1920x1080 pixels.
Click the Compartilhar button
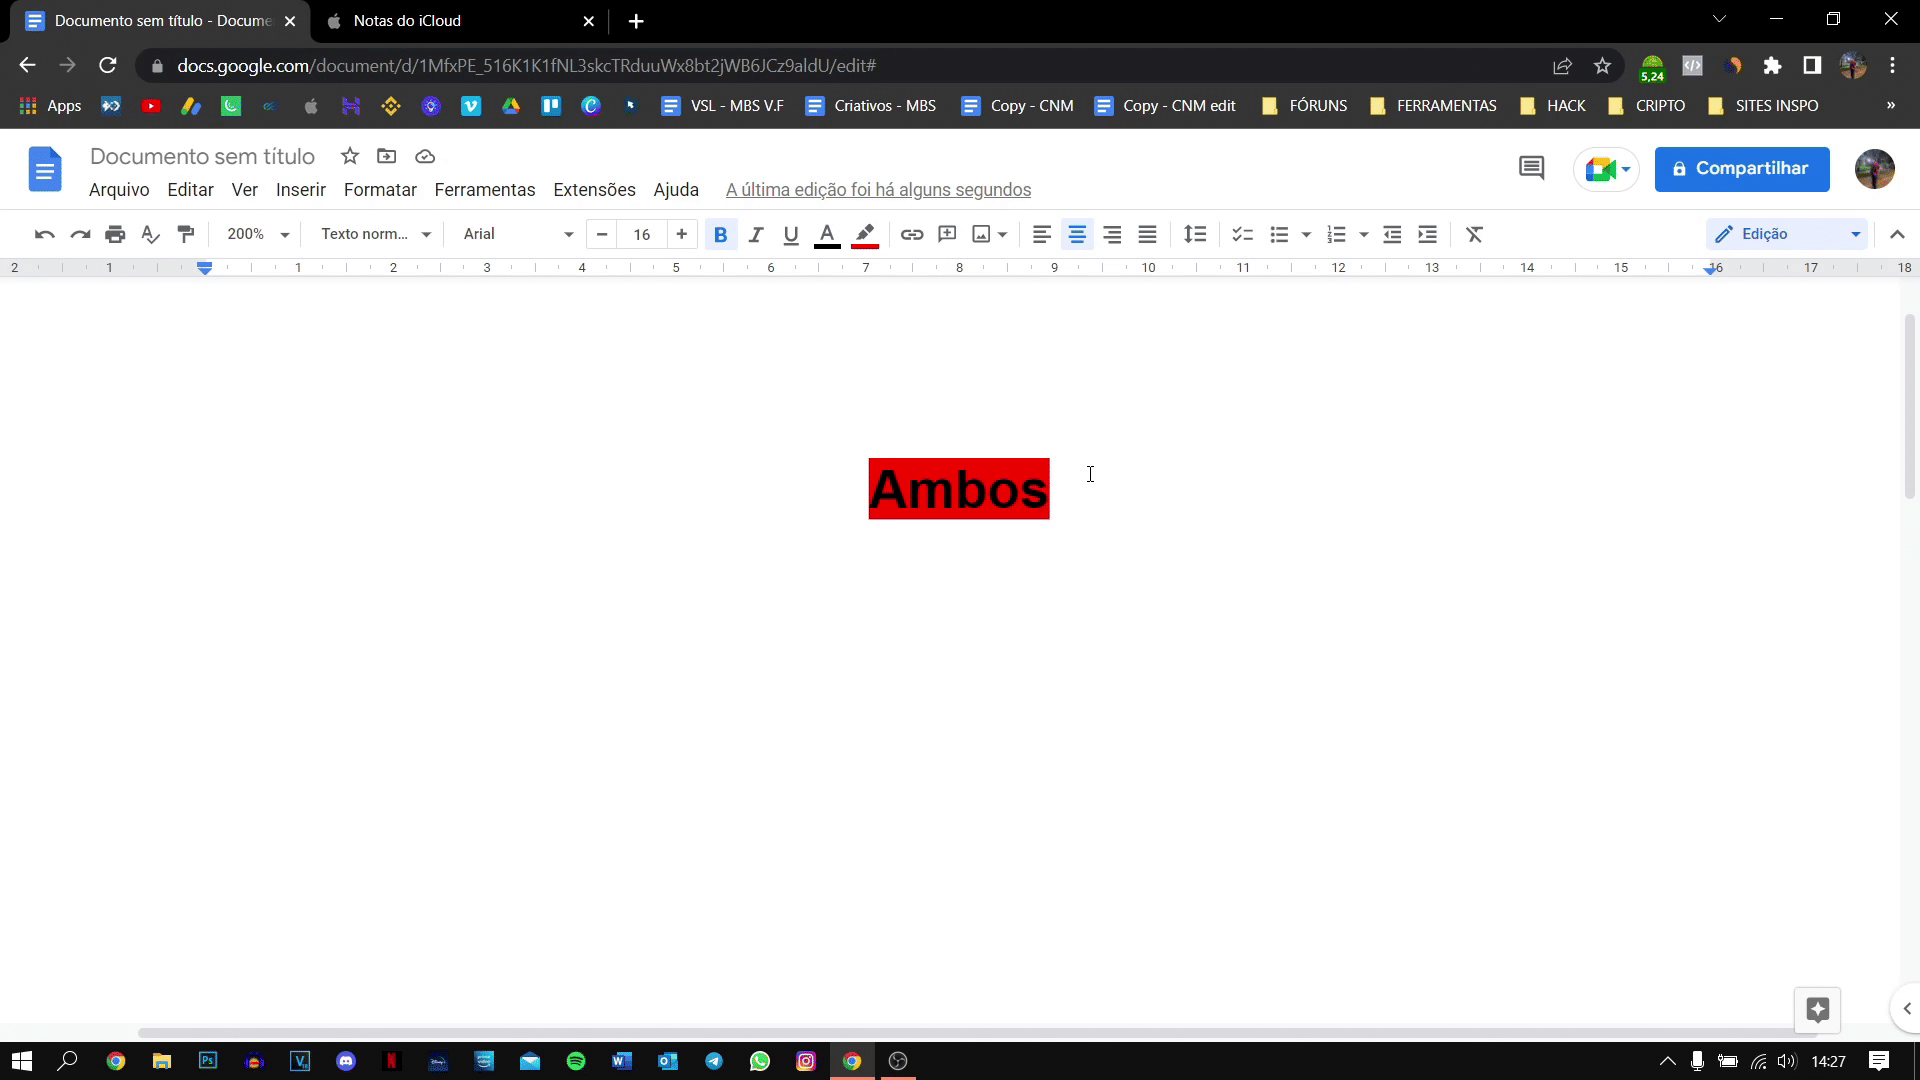point(1742,169)
